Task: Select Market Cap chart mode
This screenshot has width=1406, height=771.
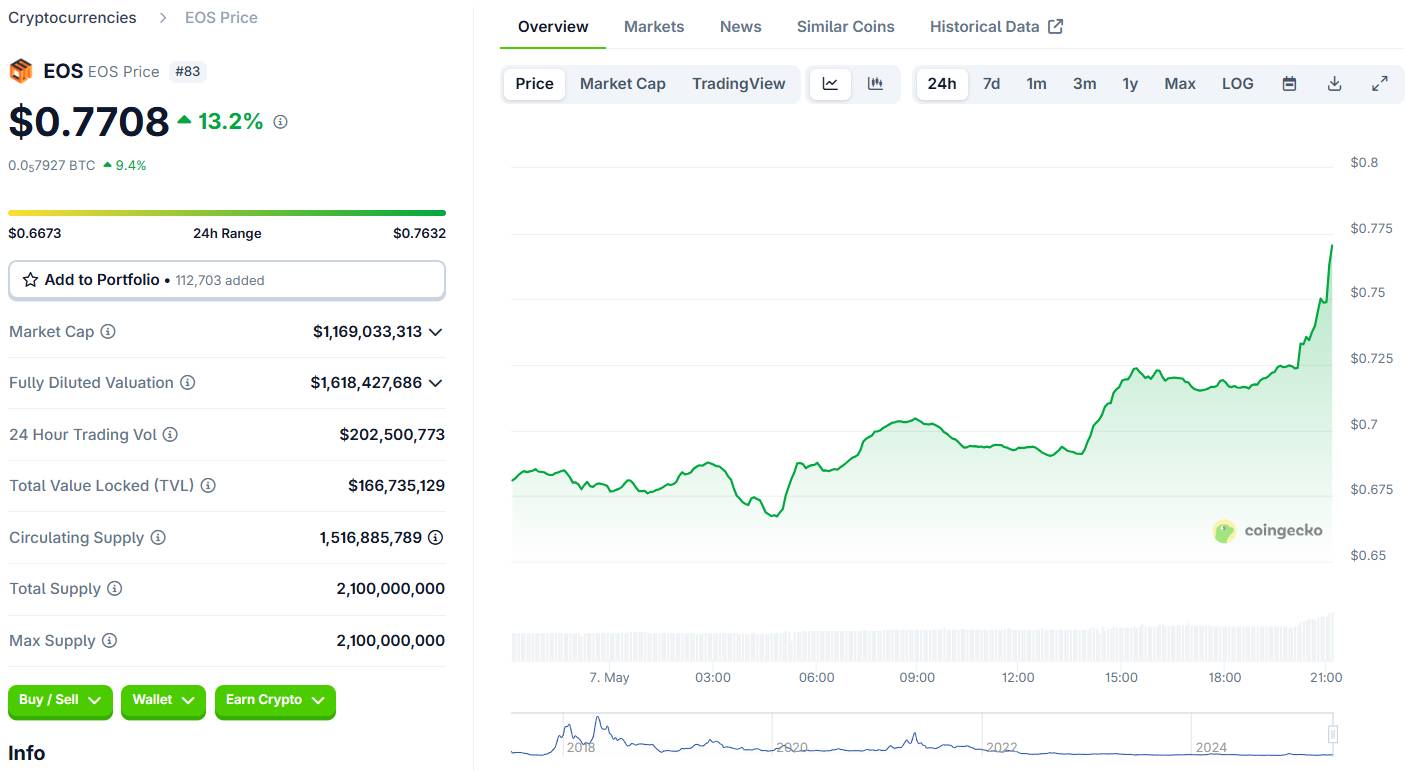Action: pyautogui.click(x=622, y=84)
